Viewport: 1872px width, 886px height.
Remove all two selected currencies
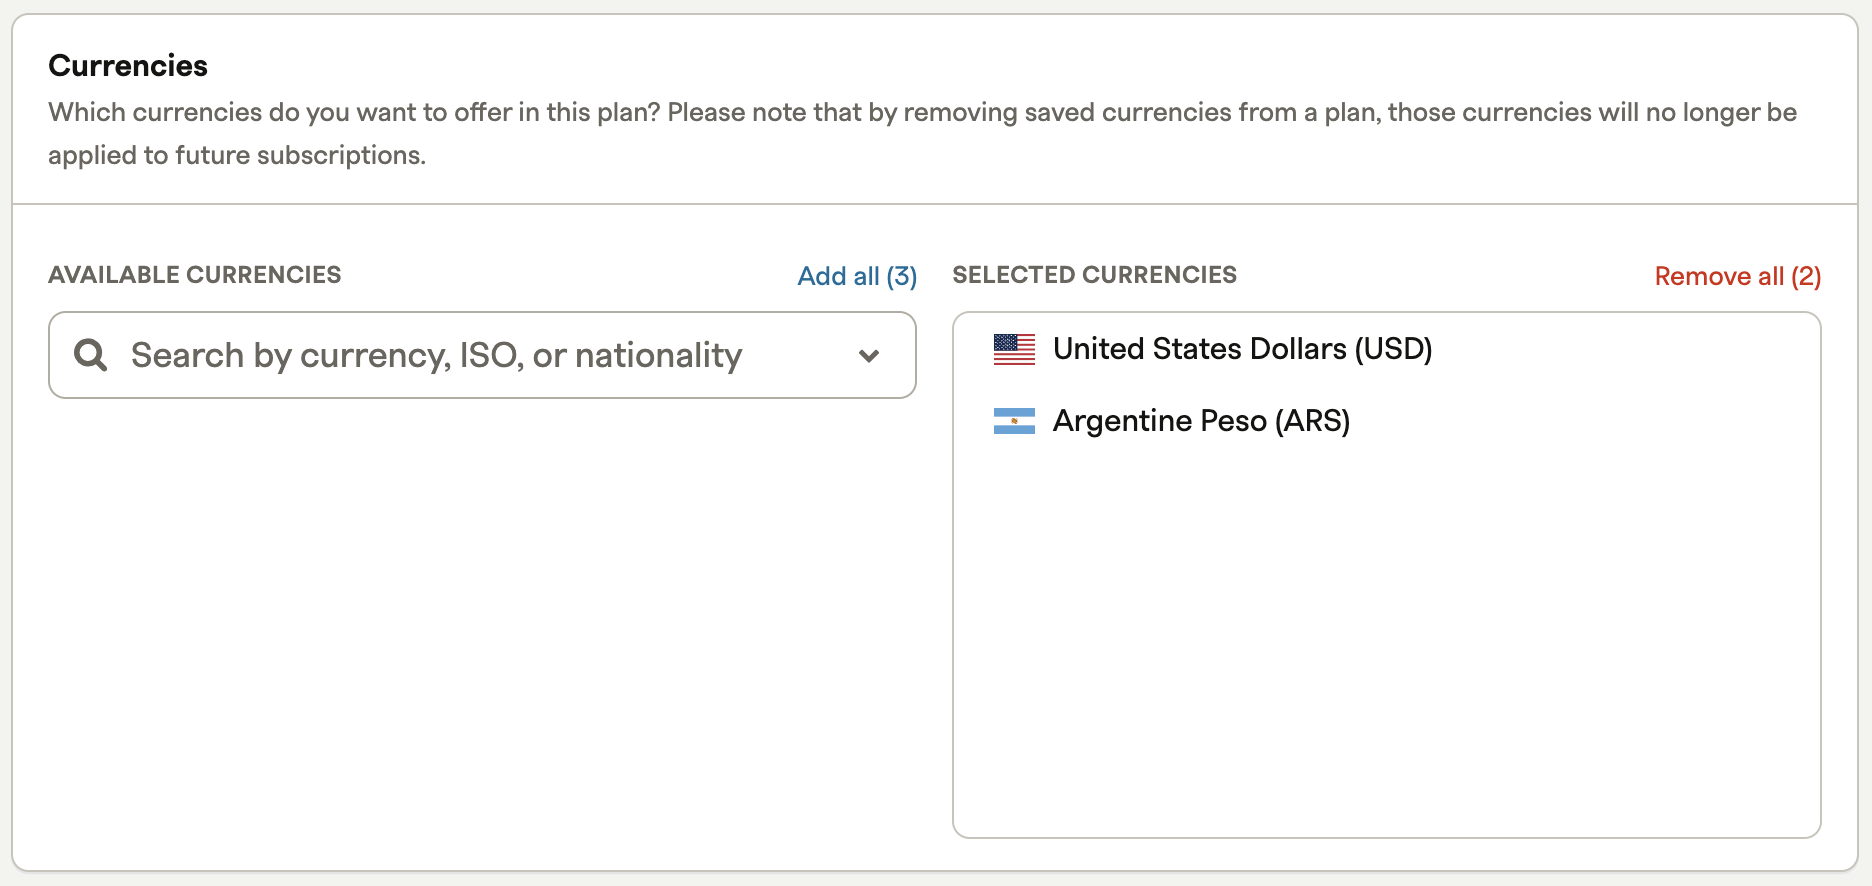click(x=1738, y=276)
